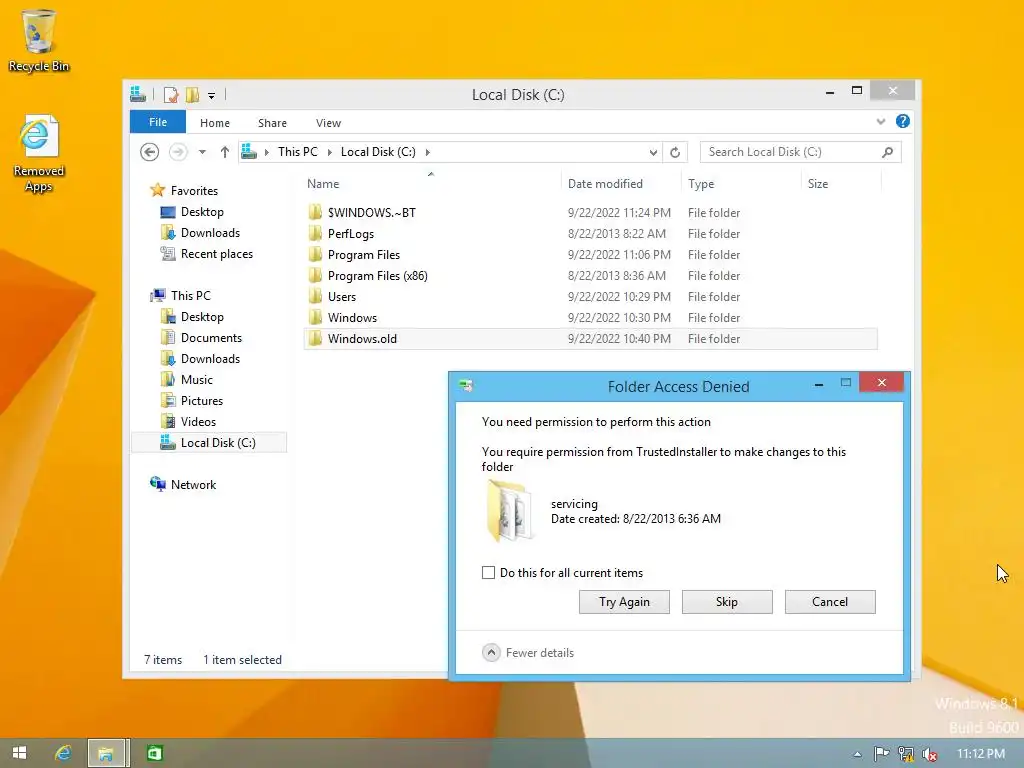This screenshot has height=768, width=1024.
Task: Select Favorites in the navigation pane
Action: coord(194,190)
